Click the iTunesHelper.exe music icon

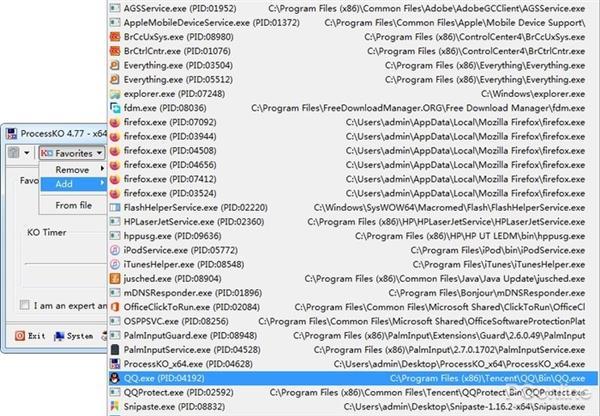pyautogui.click(x=115, y=264)
